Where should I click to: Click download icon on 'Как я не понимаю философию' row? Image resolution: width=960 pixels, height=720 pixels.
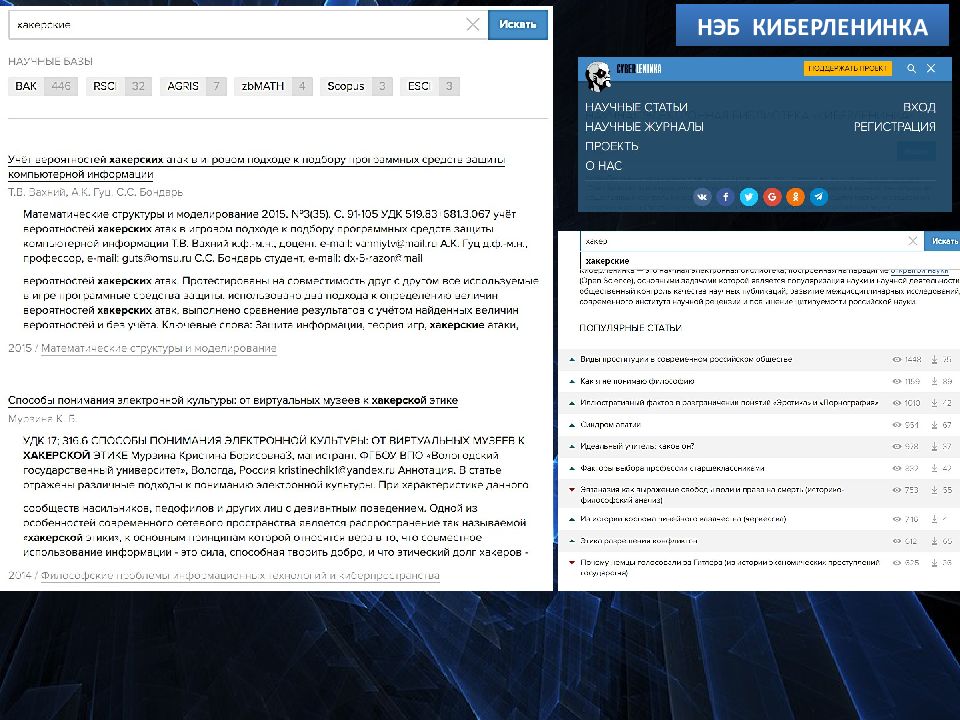pyautogui.click(x=934, y=381)
